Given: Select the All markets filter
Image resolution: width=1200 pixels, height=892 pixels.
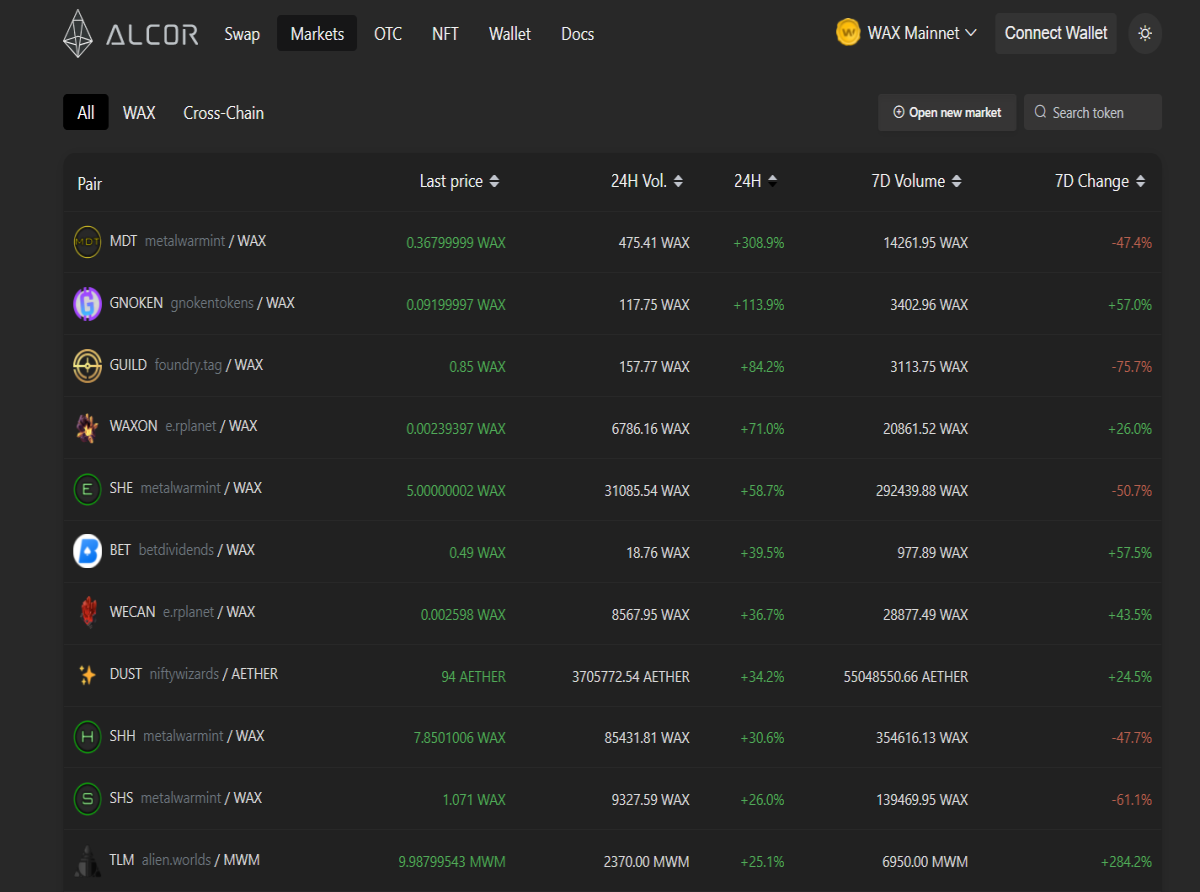Looking at the screenshot, I should [86, 113].
